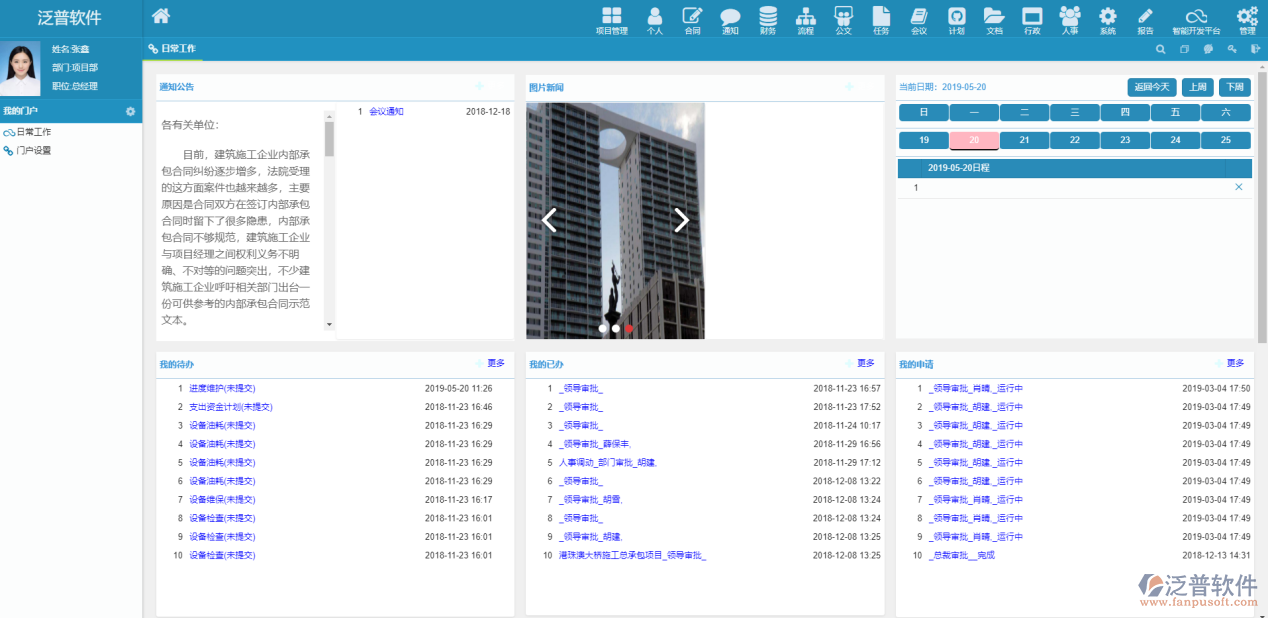Click the 返回今天 button
1268x618 pixels.
(1151, 87)
